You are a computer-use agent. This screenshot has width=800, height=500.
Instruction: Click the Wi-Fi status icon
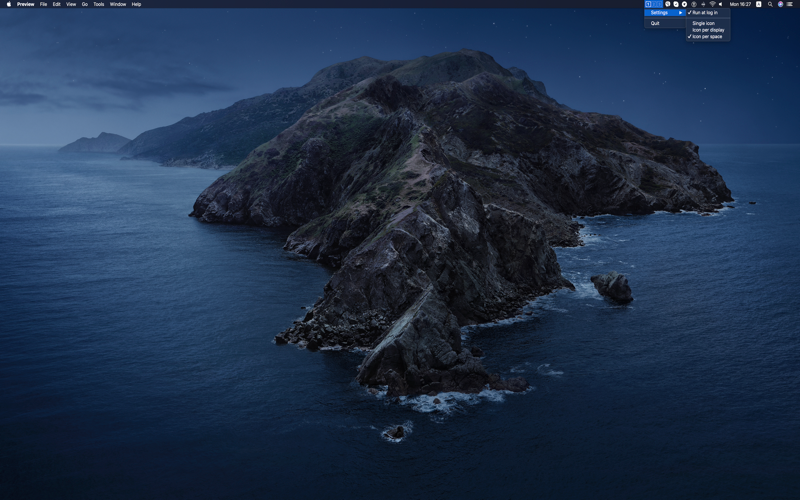(x=712, y=4)
